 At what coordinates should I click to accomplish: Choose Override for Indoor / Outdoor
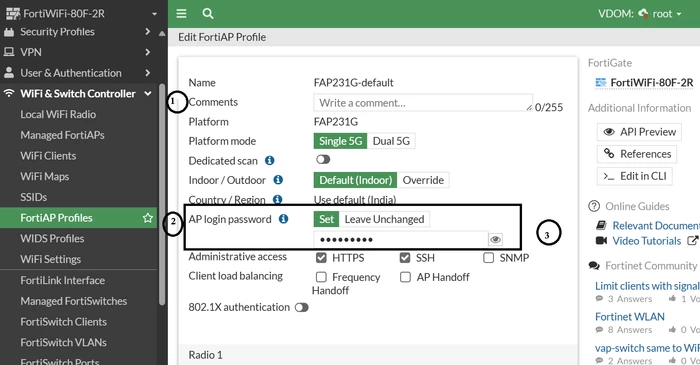tap(423, 180)
